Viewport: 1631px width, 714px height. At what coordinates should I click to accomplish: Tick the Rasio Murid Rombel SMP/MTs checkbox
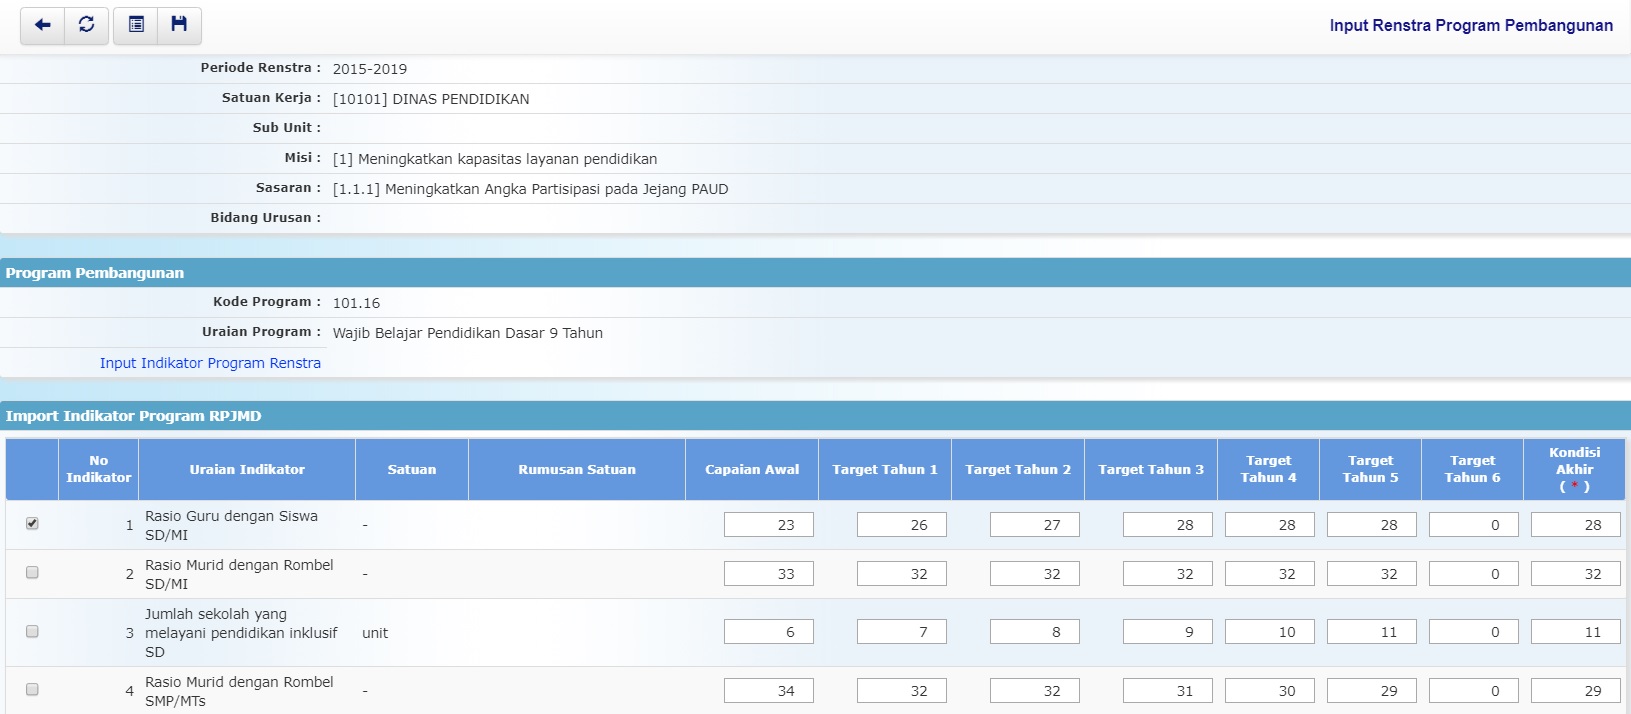coord(32,689)
